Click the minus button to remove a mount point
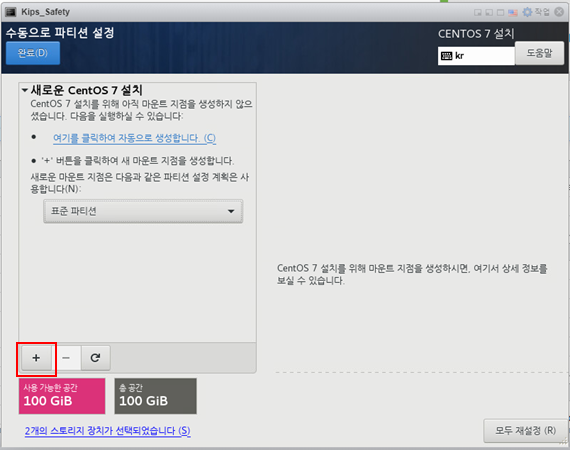 [x=66, y=358]
